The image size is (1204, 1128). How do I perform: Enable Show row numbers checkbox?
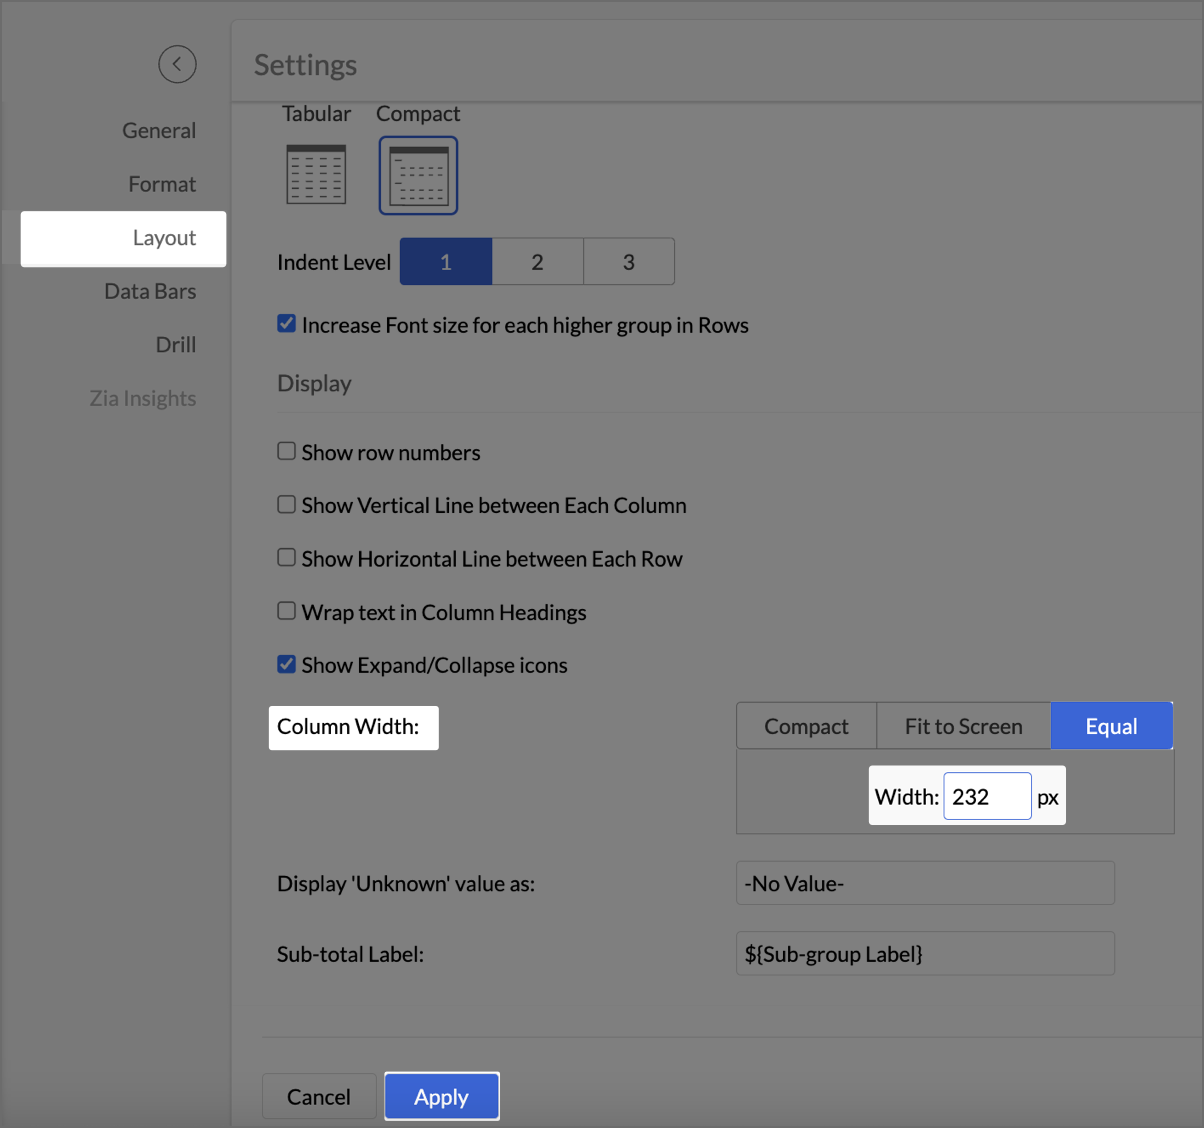coord(287,452)
